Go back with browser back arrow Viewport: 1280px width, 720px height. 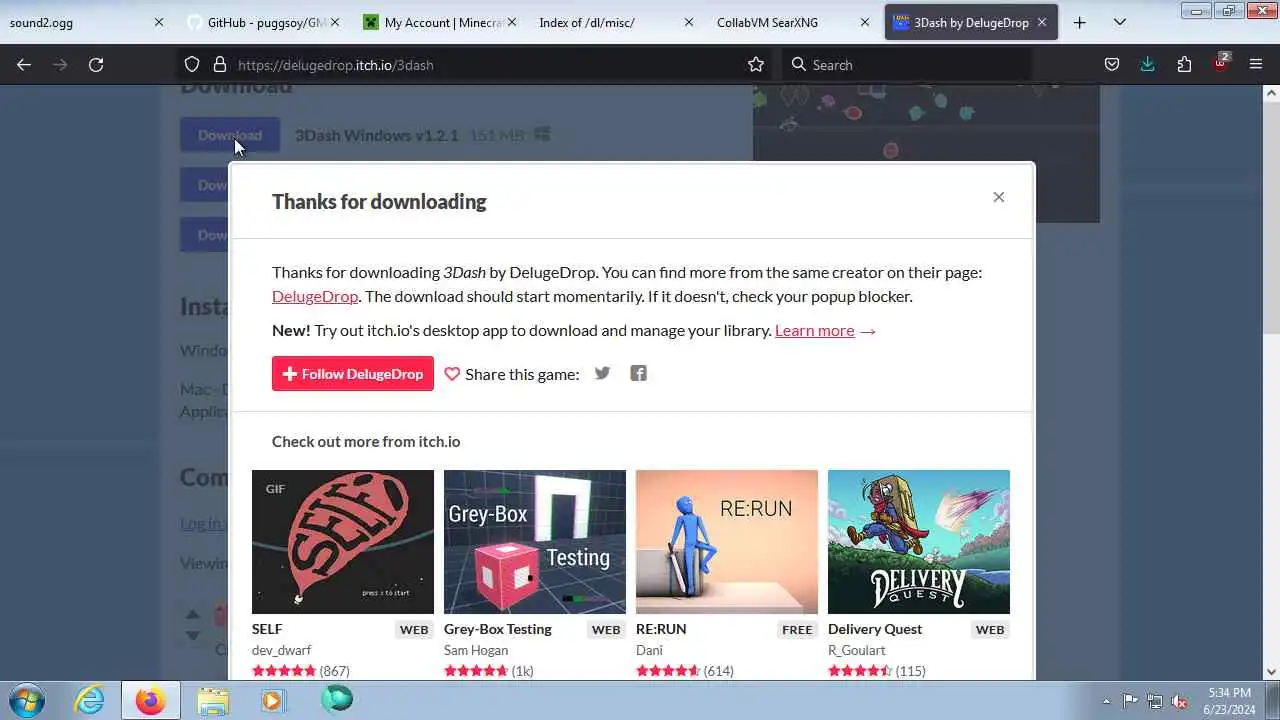point(24,64)
